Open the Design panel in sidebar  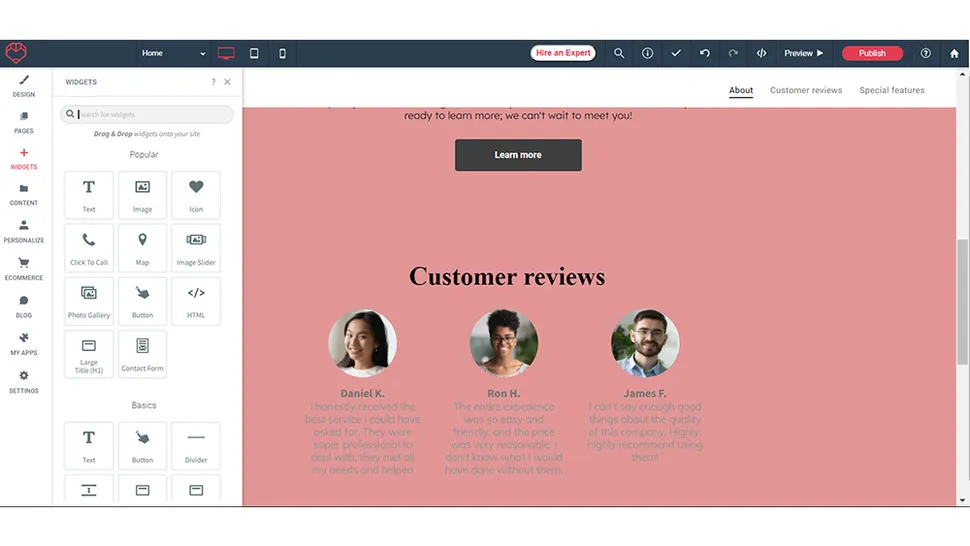point(24,86)
